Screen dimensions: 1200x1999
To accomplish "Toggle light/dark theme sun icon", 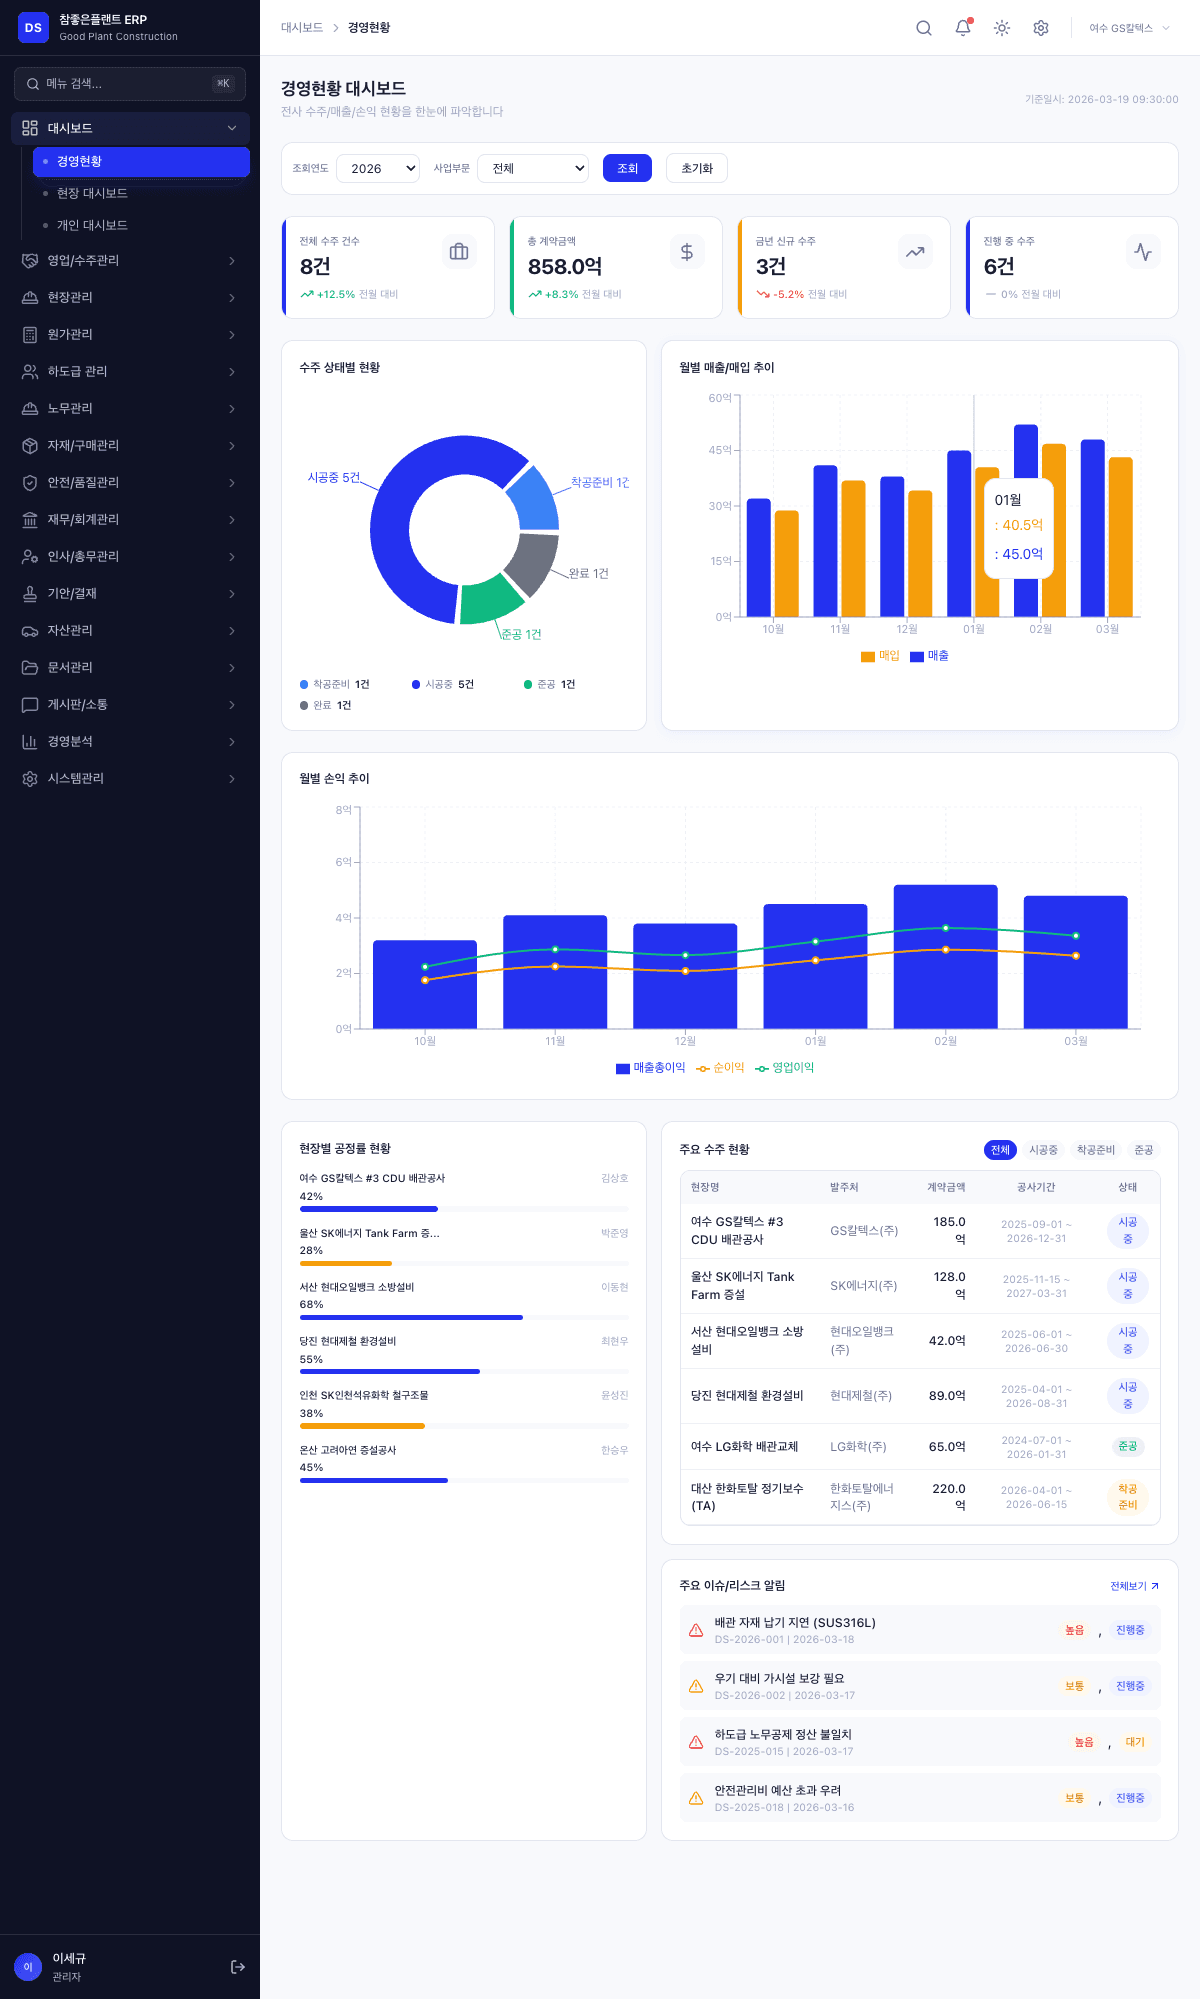I will pyautogui.click(x=1002, y=28).
